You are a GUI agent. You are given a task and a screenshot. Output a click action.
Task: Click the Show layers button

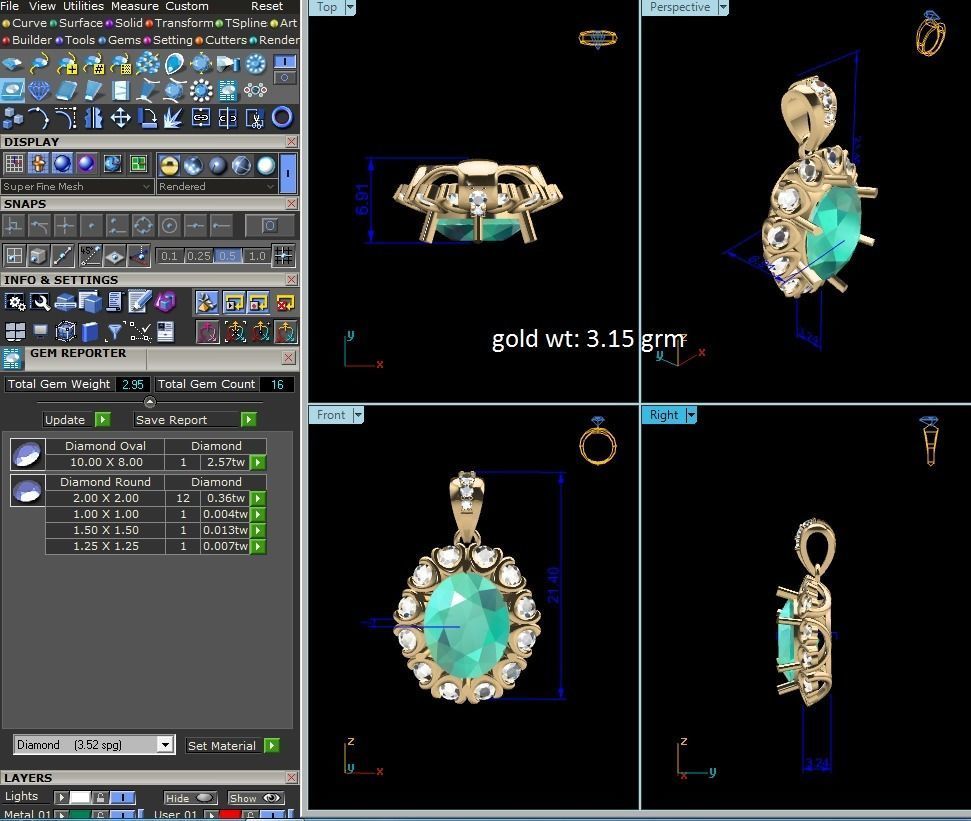tap(256, 798)
